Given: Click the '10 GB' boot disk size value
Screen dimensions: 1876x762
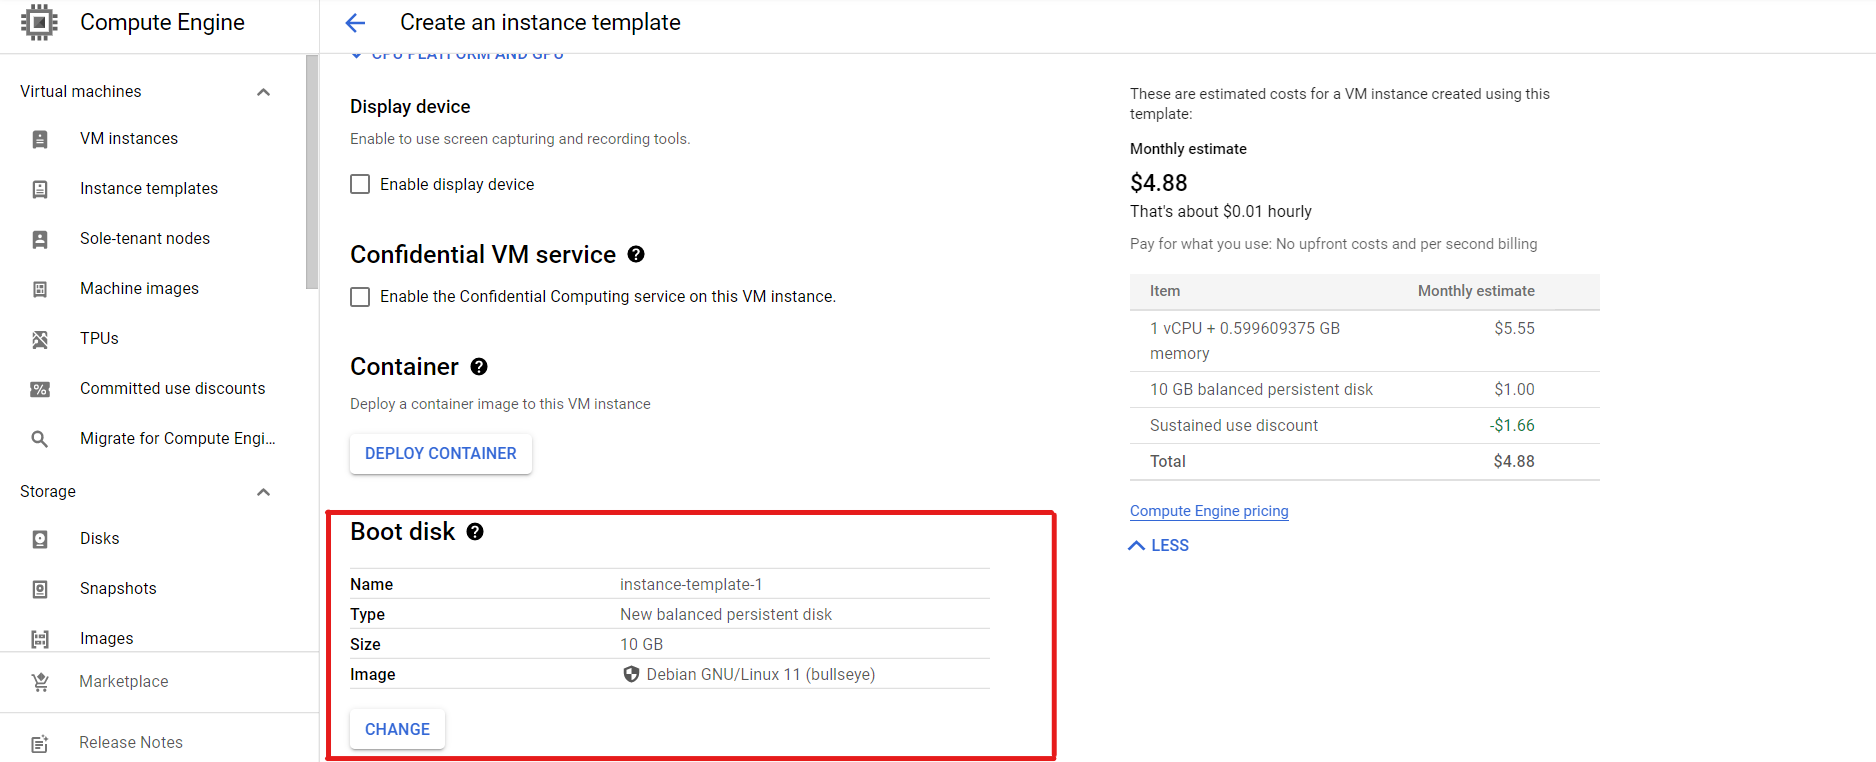Looking at the screenshot, I should (641, 644).
